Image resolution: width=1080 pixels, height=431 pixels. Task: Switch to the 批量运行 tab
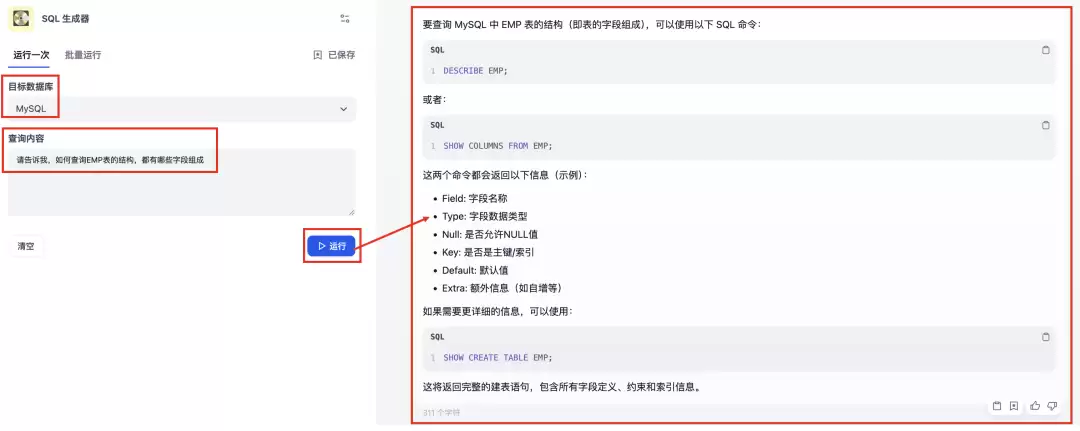(83, 55)
